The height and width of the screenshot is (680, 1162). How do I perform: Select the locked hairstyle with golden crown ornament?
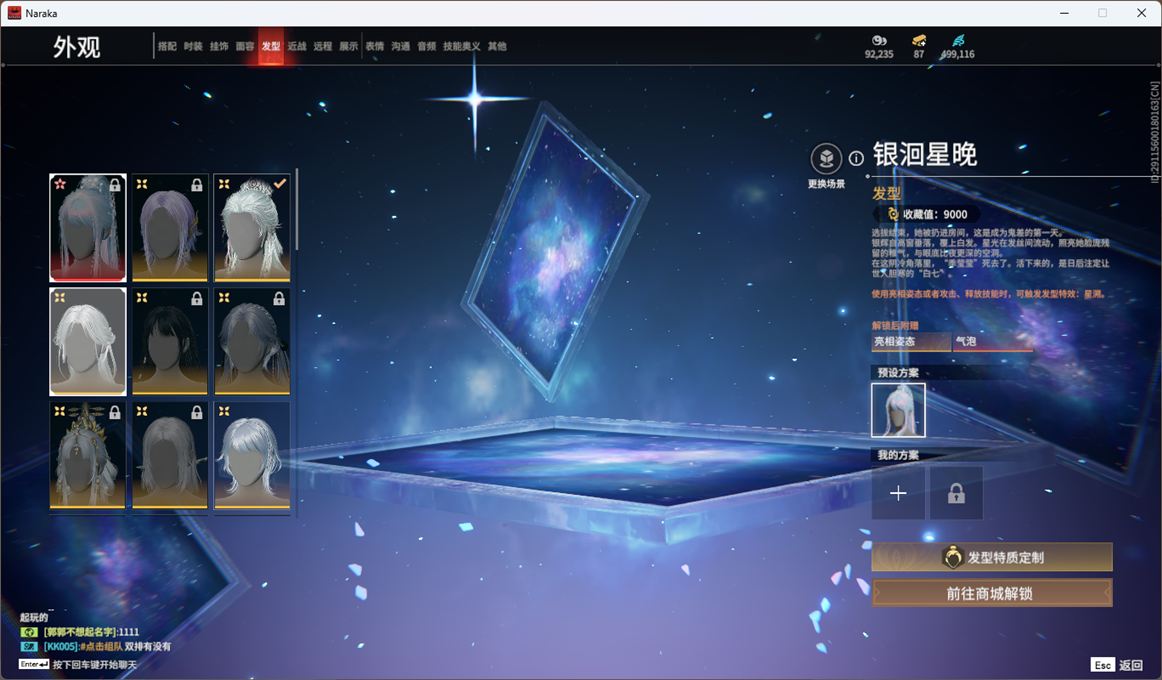(x=87, y=455)
